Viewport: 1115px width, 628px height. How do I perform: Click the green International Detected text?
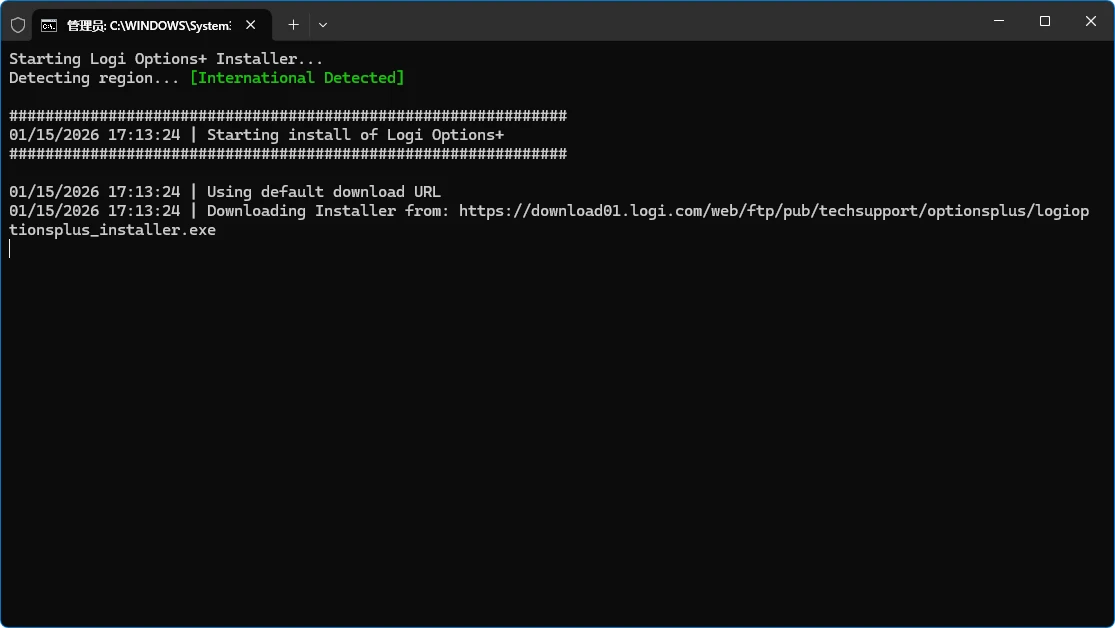tap(297, 78)
